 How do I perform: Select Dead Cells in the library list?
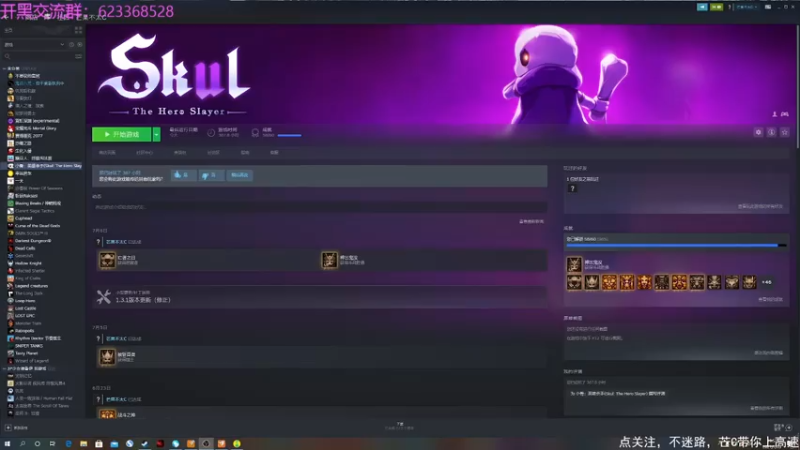point(25,248)
